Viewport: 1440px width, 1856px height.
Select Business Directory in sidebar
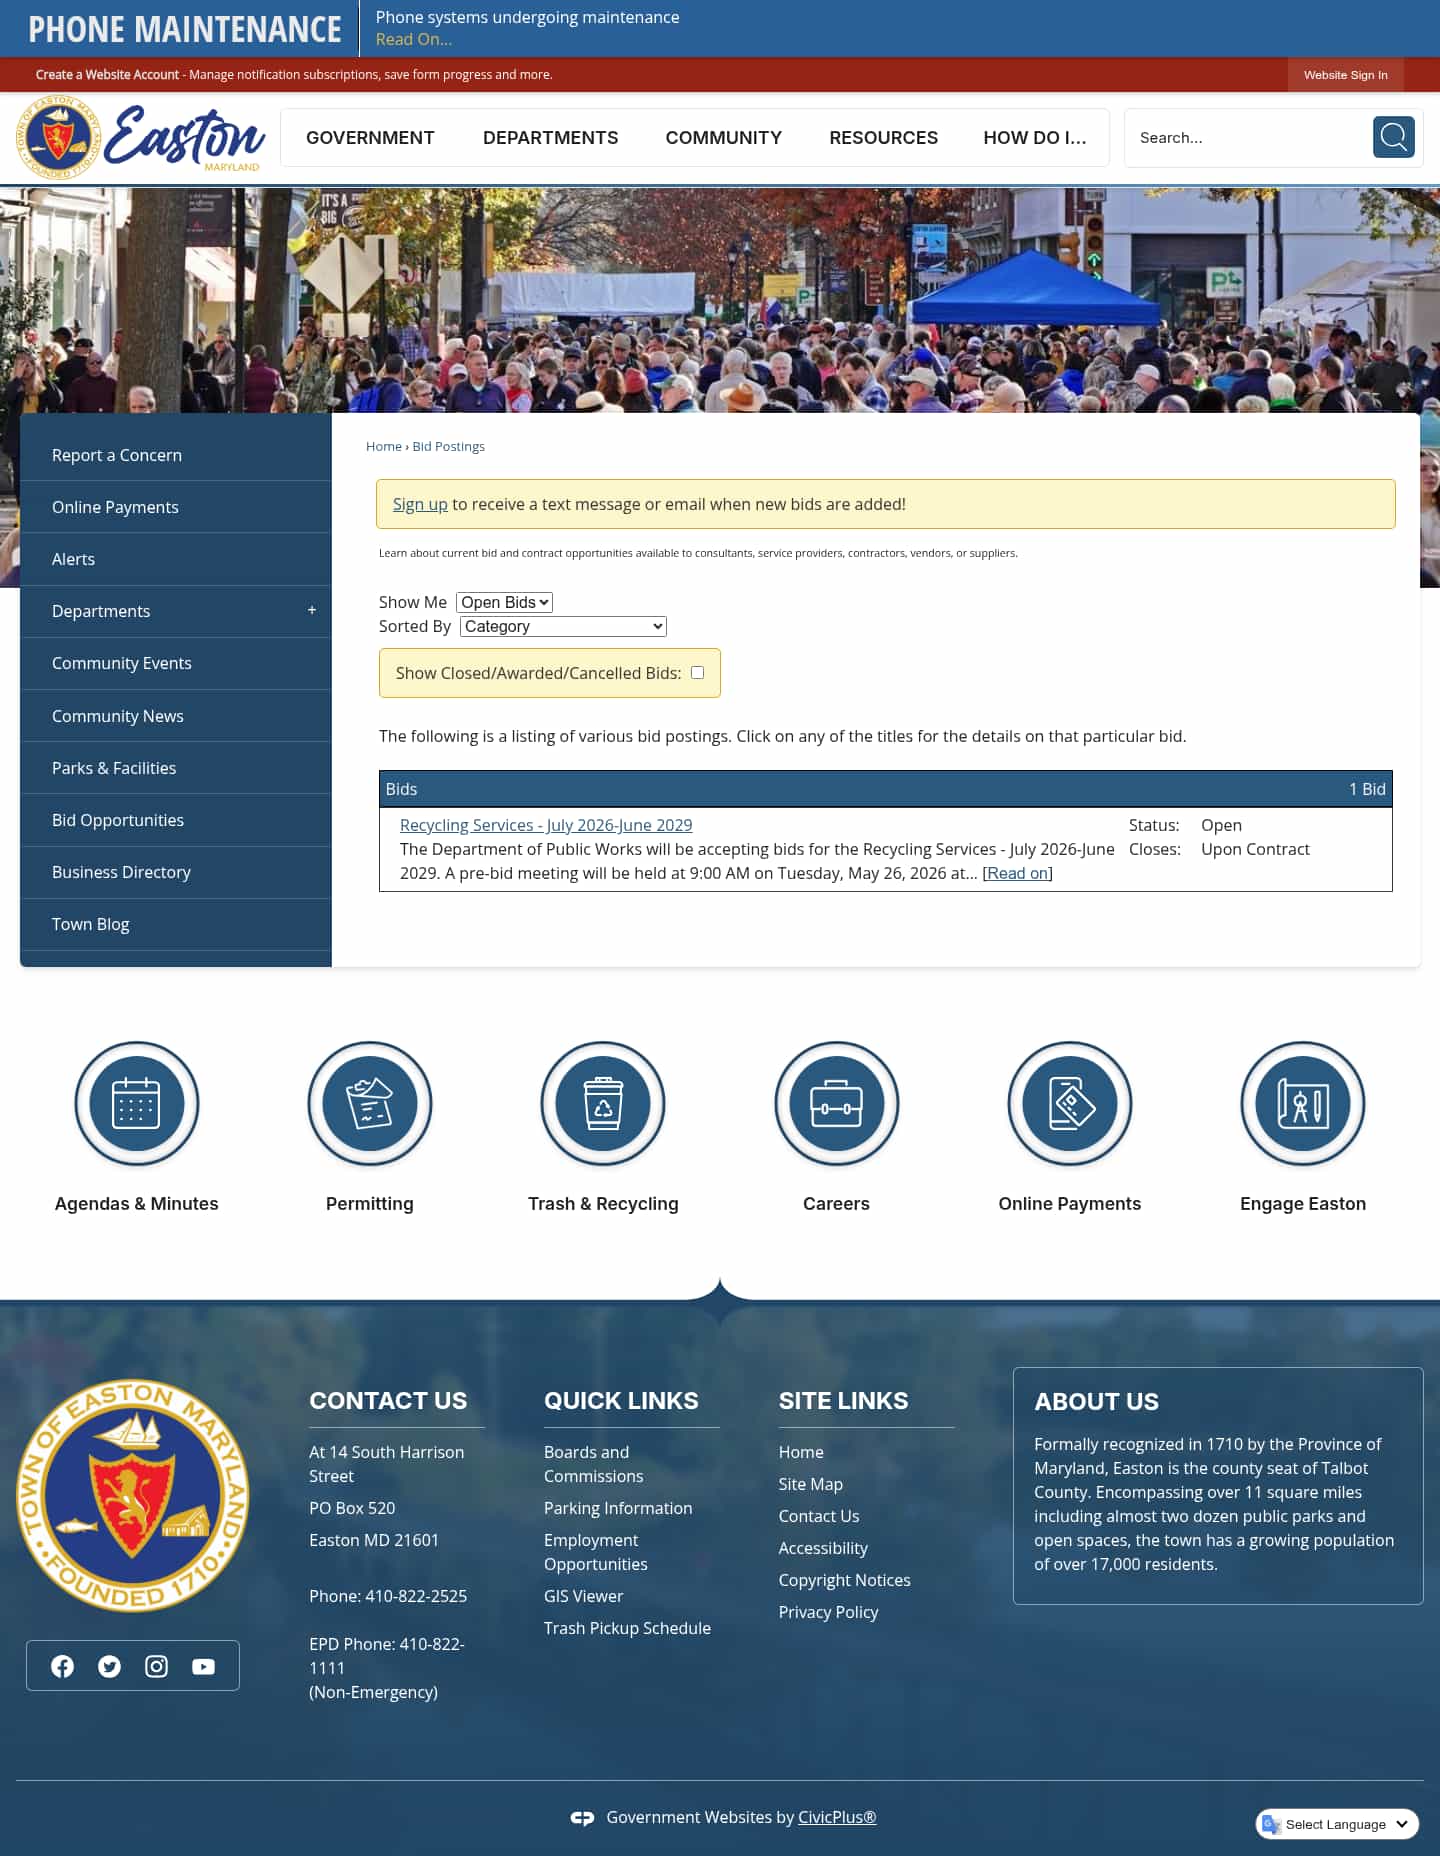(176, 872)
